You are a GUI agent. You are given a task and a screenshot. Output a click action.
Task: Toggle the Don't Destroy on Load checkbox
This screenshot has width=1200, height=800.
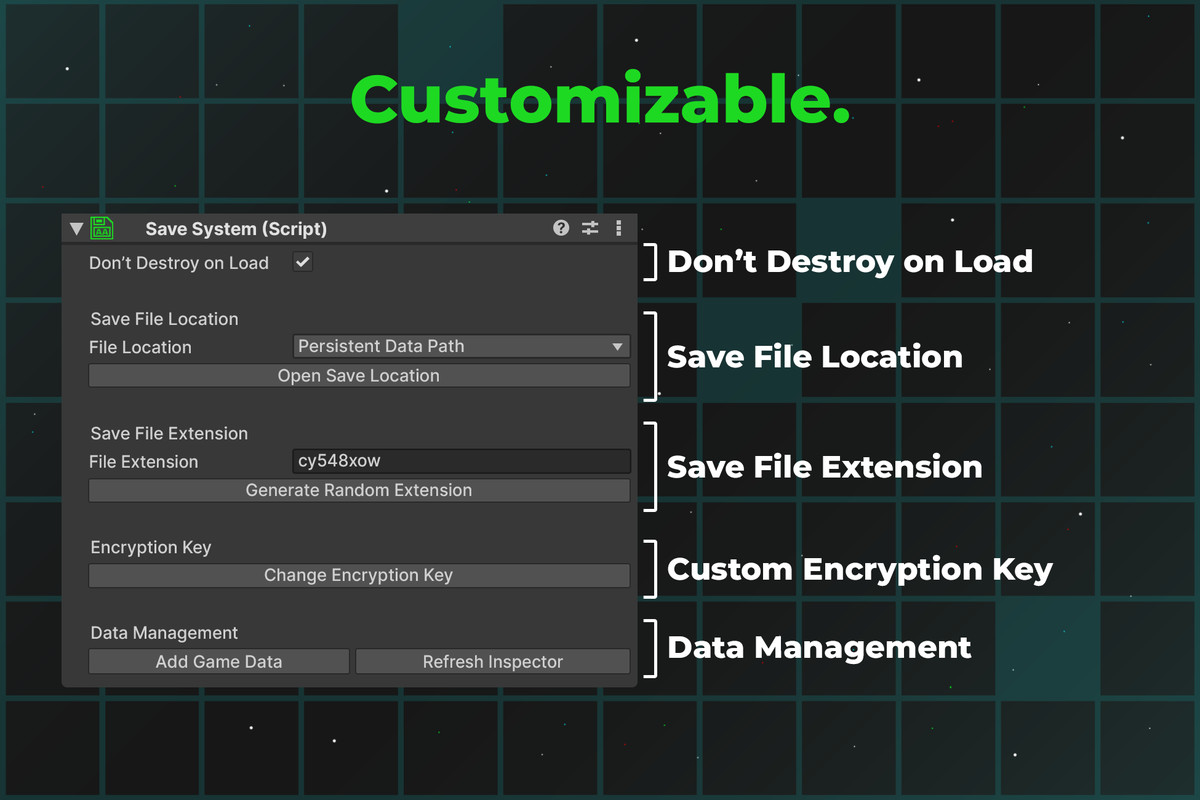(x=301, y=262)
